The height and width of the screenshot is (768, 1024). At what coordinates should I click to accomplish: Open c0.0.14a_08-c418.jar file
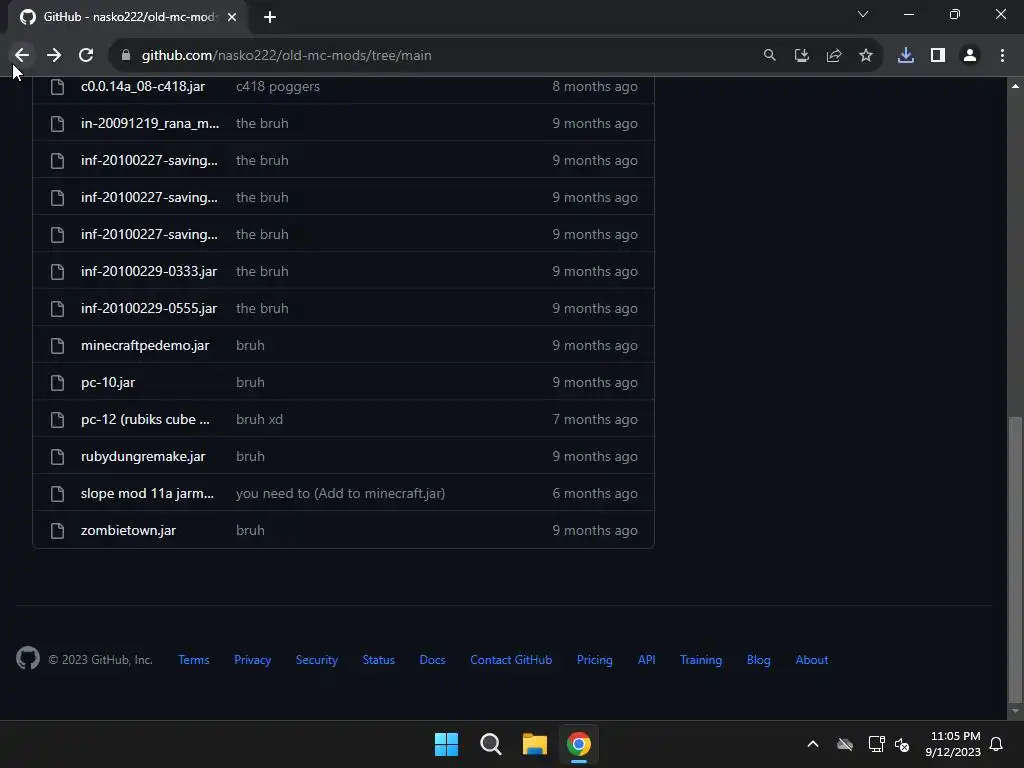coord(143,86)
